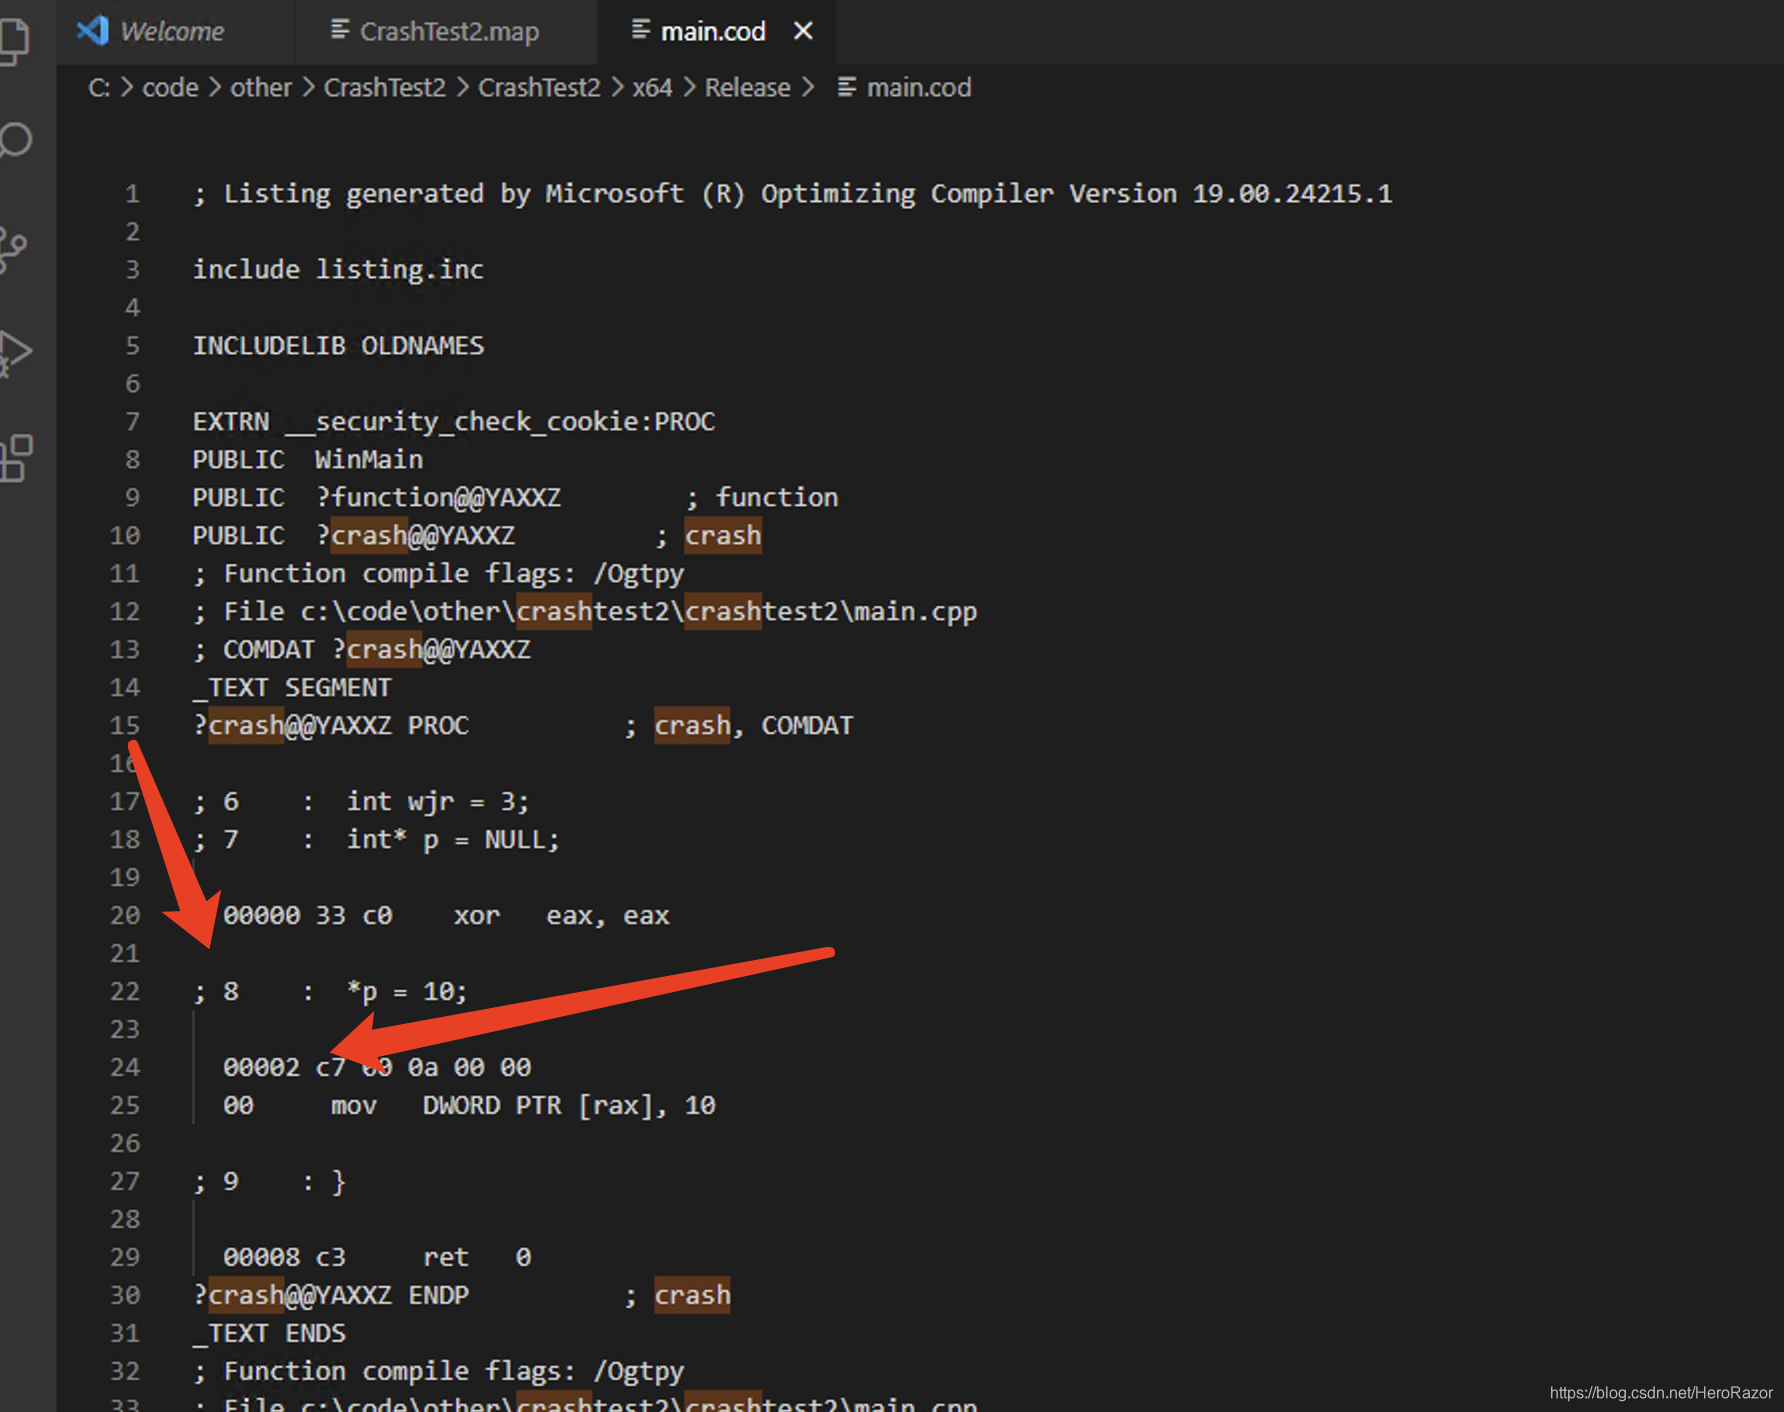Click 'mov DWORD PTR [rax], 10' instruction
1784x1412 pixels.
point(523,1106)
